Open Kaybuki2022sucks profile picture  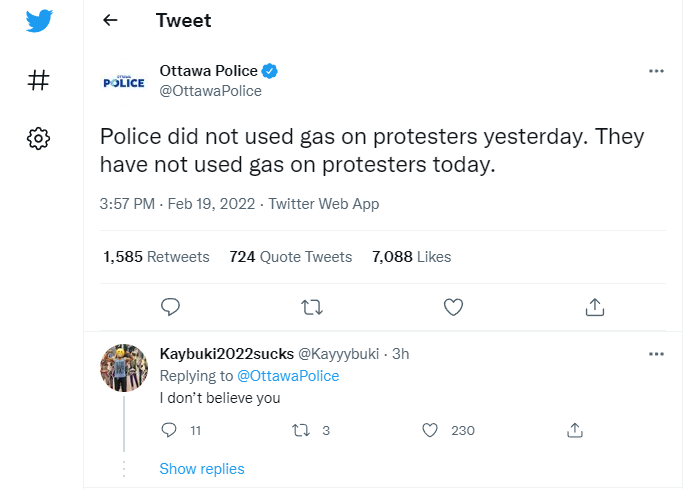124,368
